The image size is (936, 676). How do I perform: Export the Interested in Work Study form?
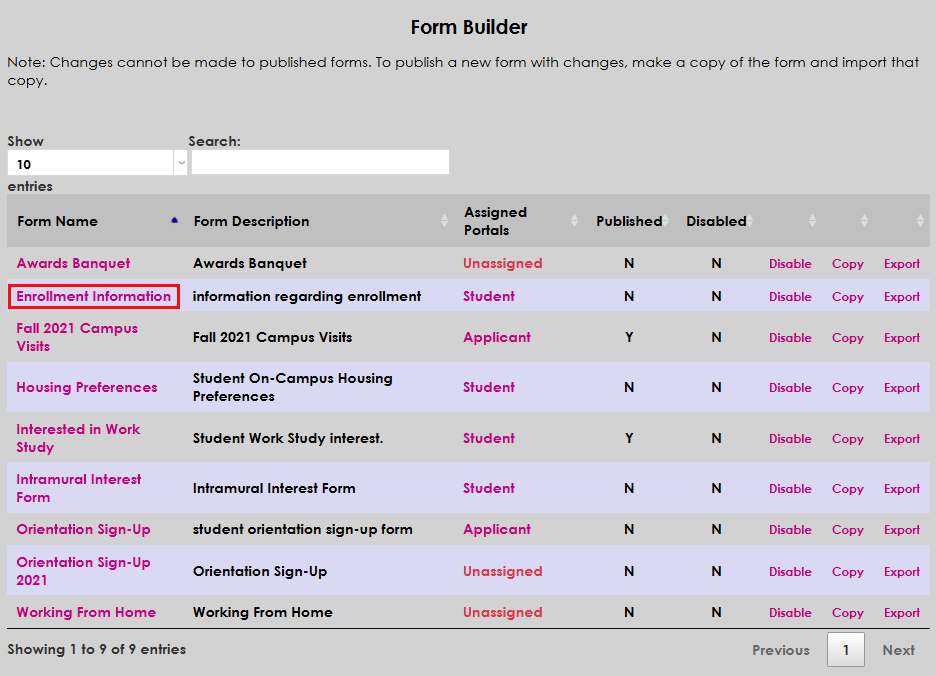(901, 438)
